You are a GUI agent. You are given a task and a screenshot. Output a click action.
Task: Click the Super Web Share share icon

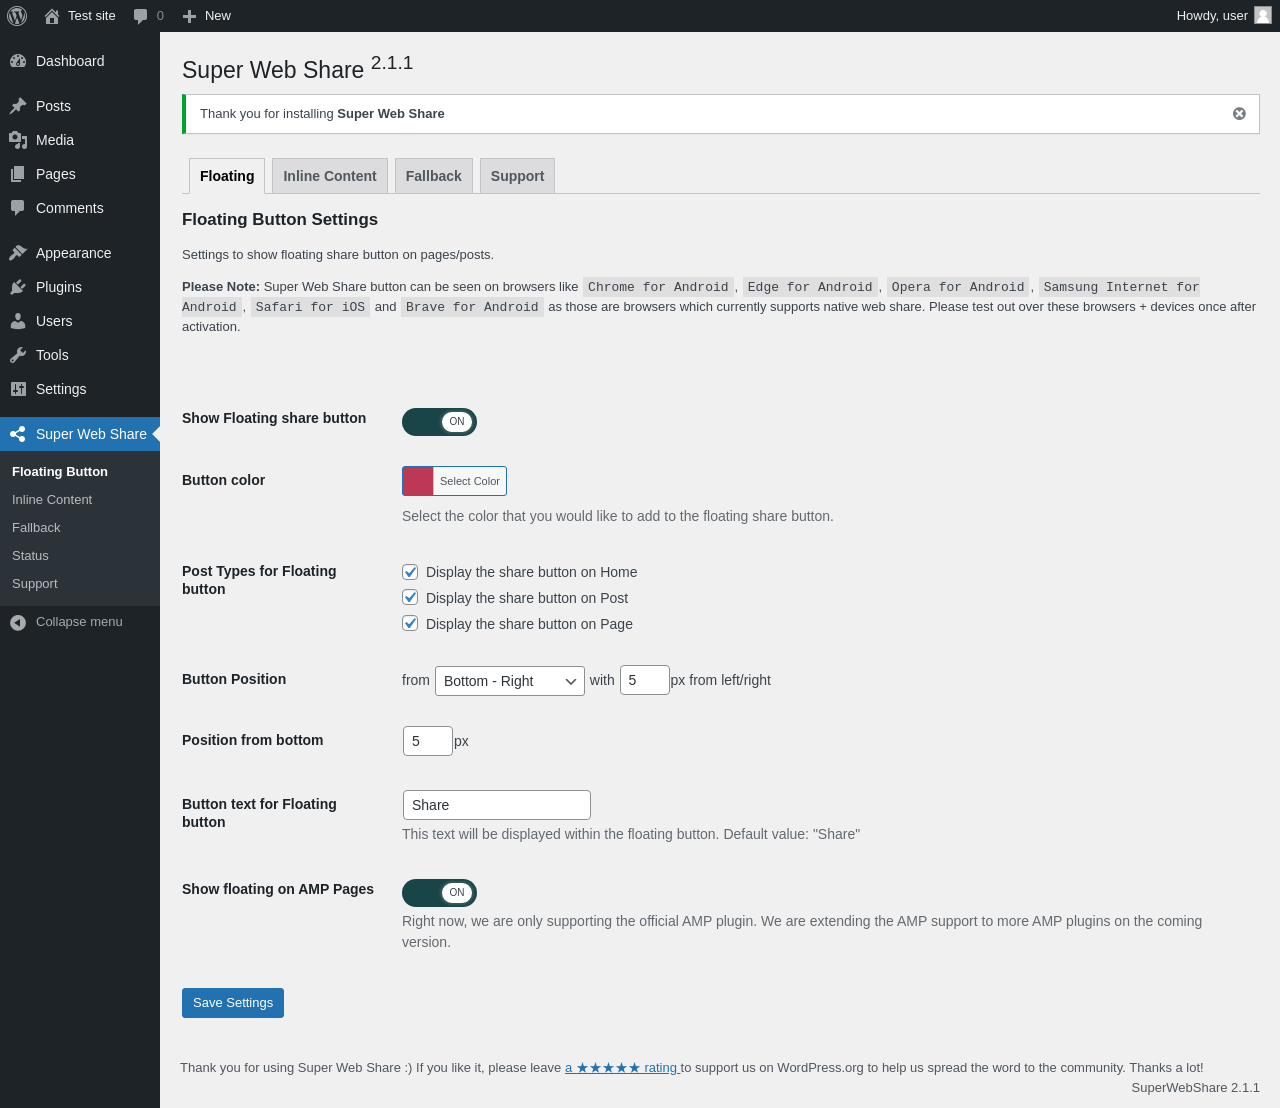pyautogui.click(x=18, y=434)
